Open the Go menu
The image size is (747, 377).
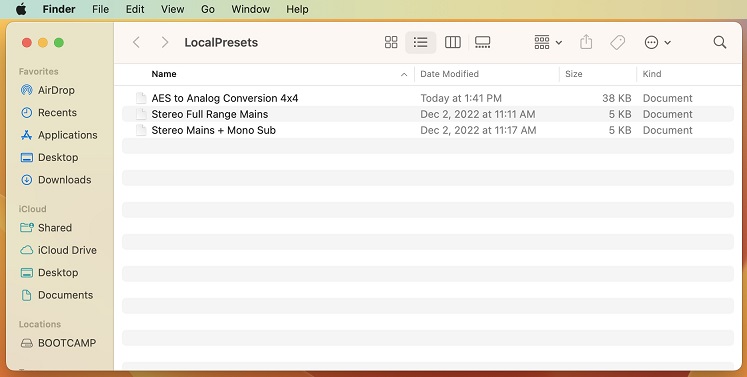click(x=208, y=9)
